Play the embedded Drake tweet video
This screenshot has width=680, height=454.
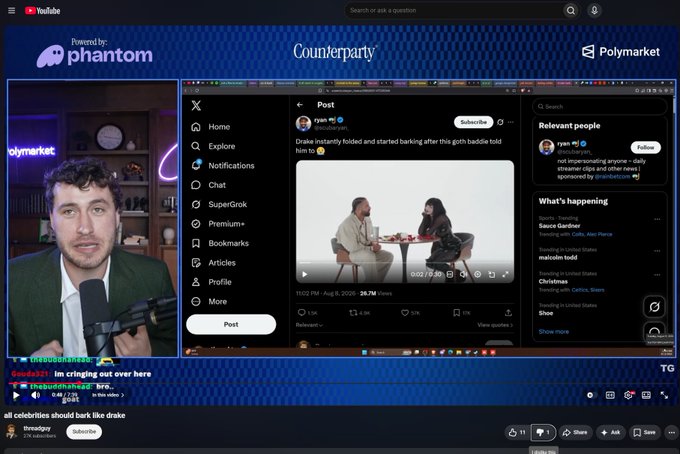304,274
